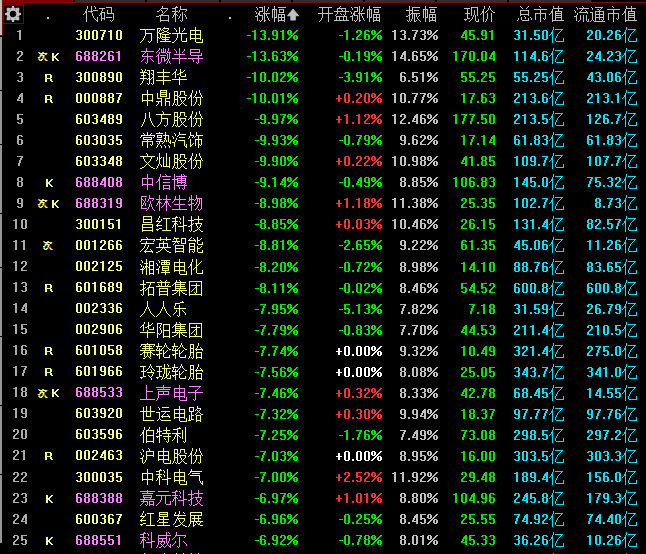This screenshot has width=646, height=554.
Task: Click the K marker on 科威尔 row
Action: click(48, 540)
